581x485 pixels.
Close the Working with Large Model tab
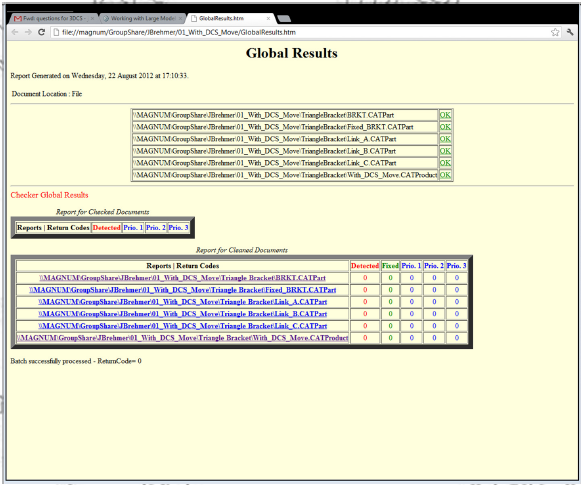click(x=180, y=18)
